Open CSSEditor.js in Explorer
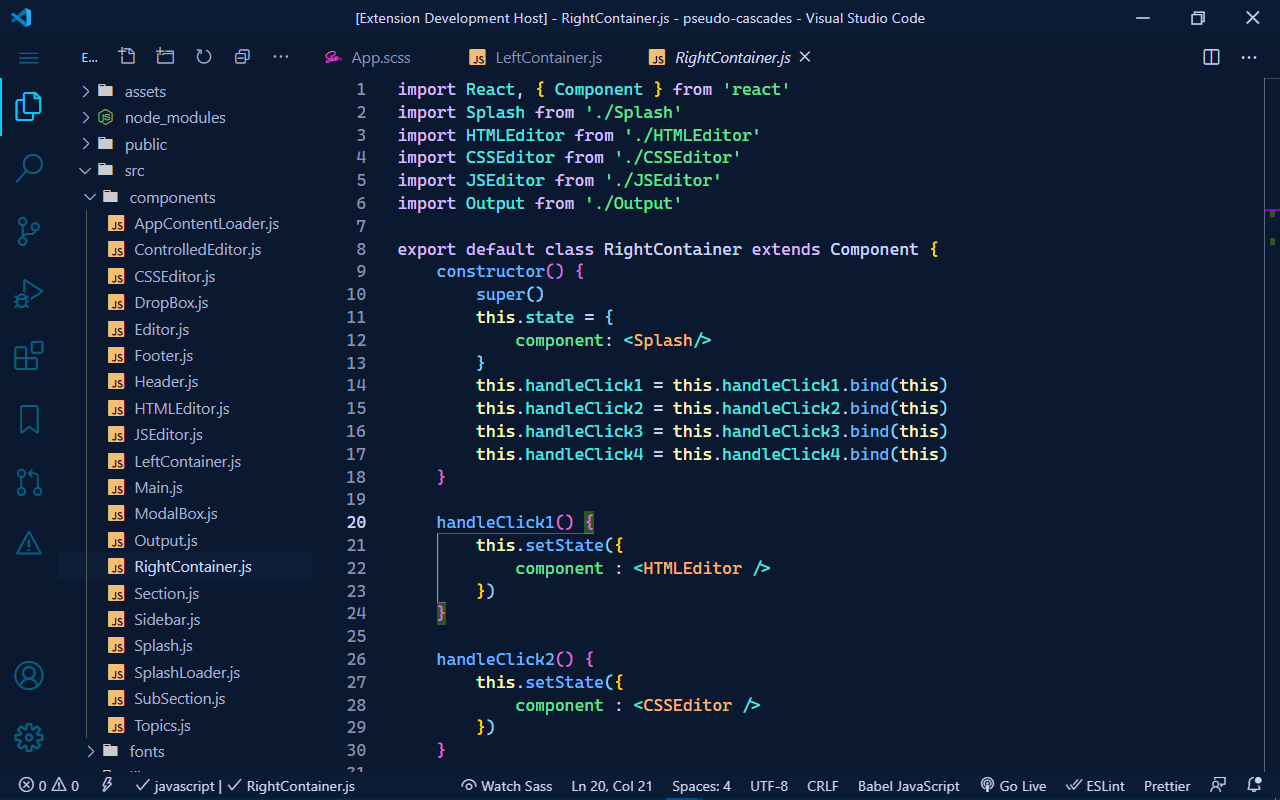Screen dimensions: 1280x800 pyautogui.click(x=174, y=276)
